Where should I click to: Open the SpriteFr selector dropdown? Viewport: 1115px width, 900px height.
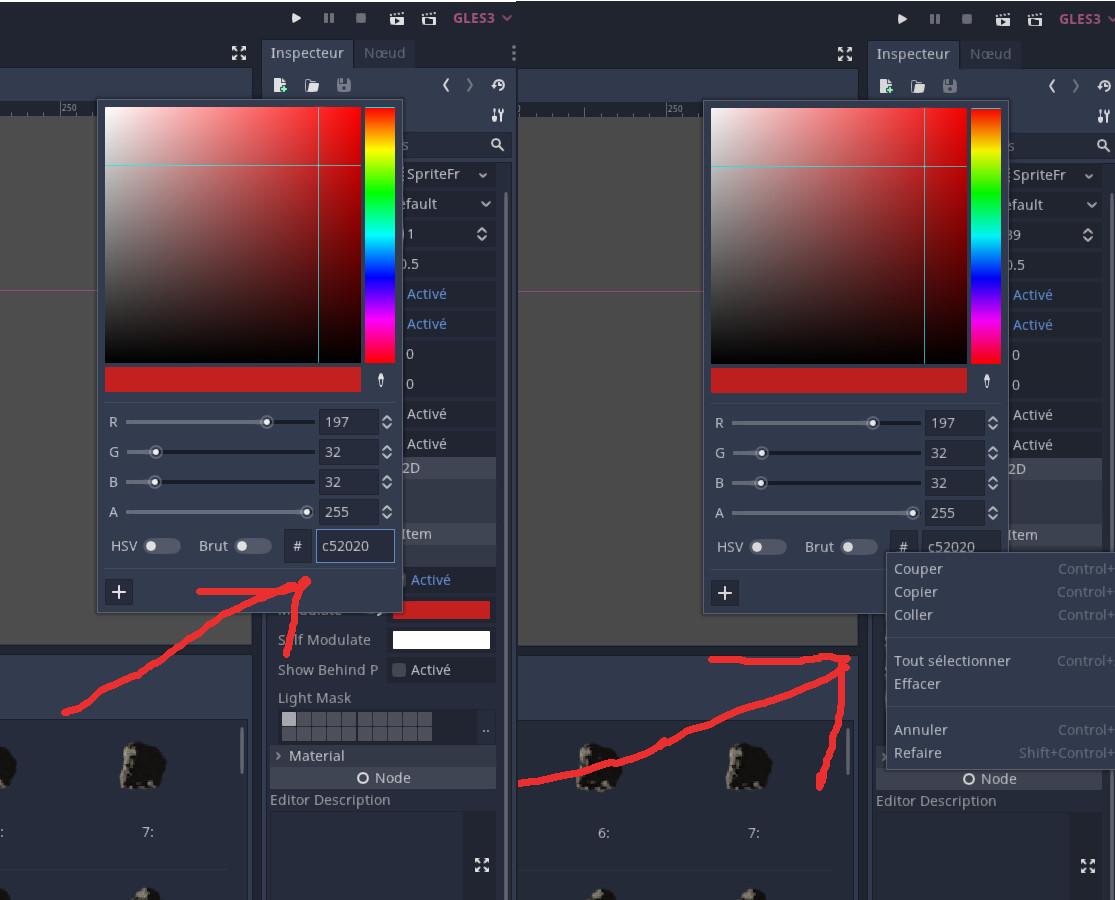pyautogui.click(x=448, y=174)
